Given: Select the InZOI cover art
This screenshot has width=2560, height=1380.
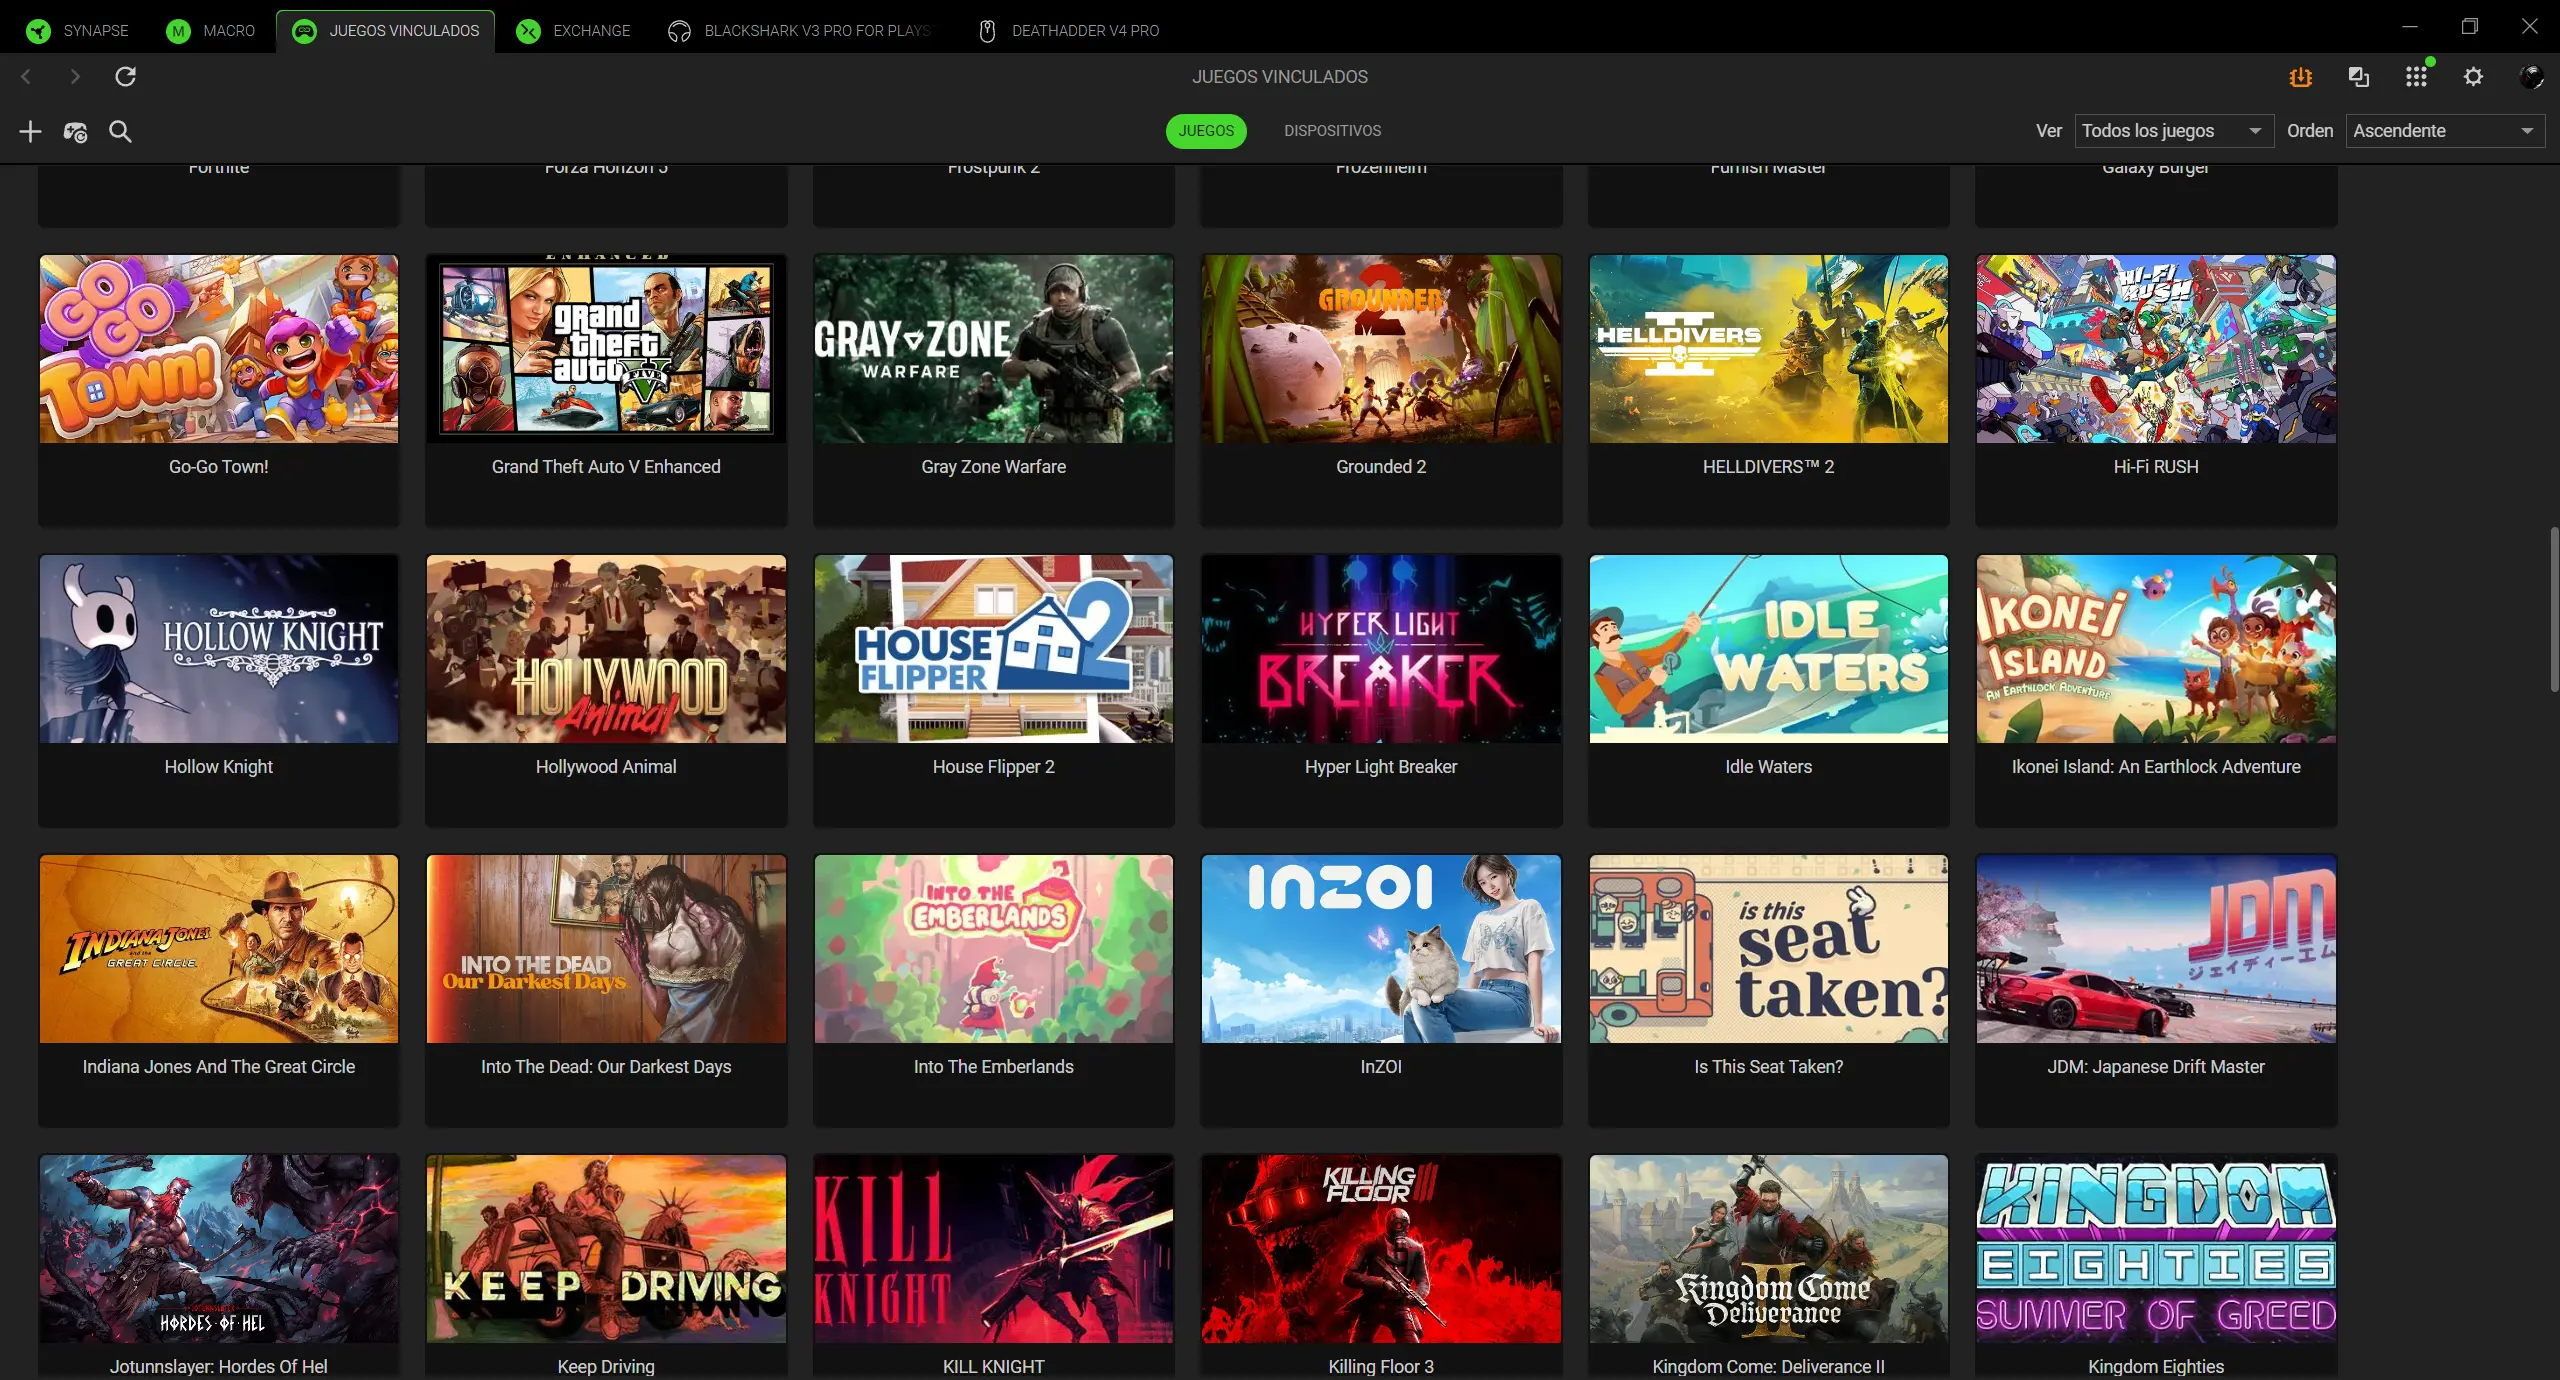Looking at the screenshot, I should coord(1381,949).
